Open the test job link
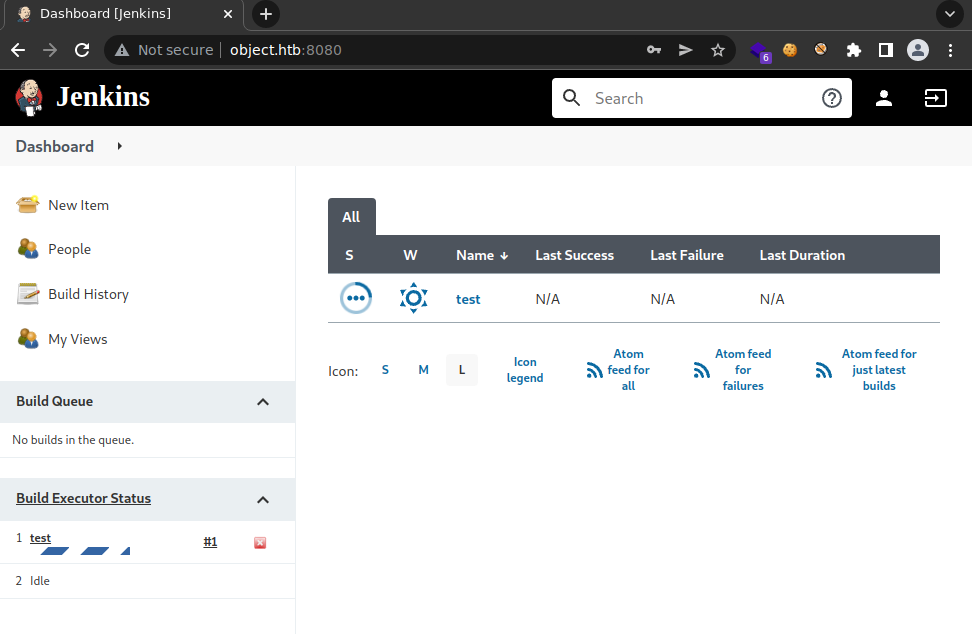972x634 pixels. (x=468, y=299)
